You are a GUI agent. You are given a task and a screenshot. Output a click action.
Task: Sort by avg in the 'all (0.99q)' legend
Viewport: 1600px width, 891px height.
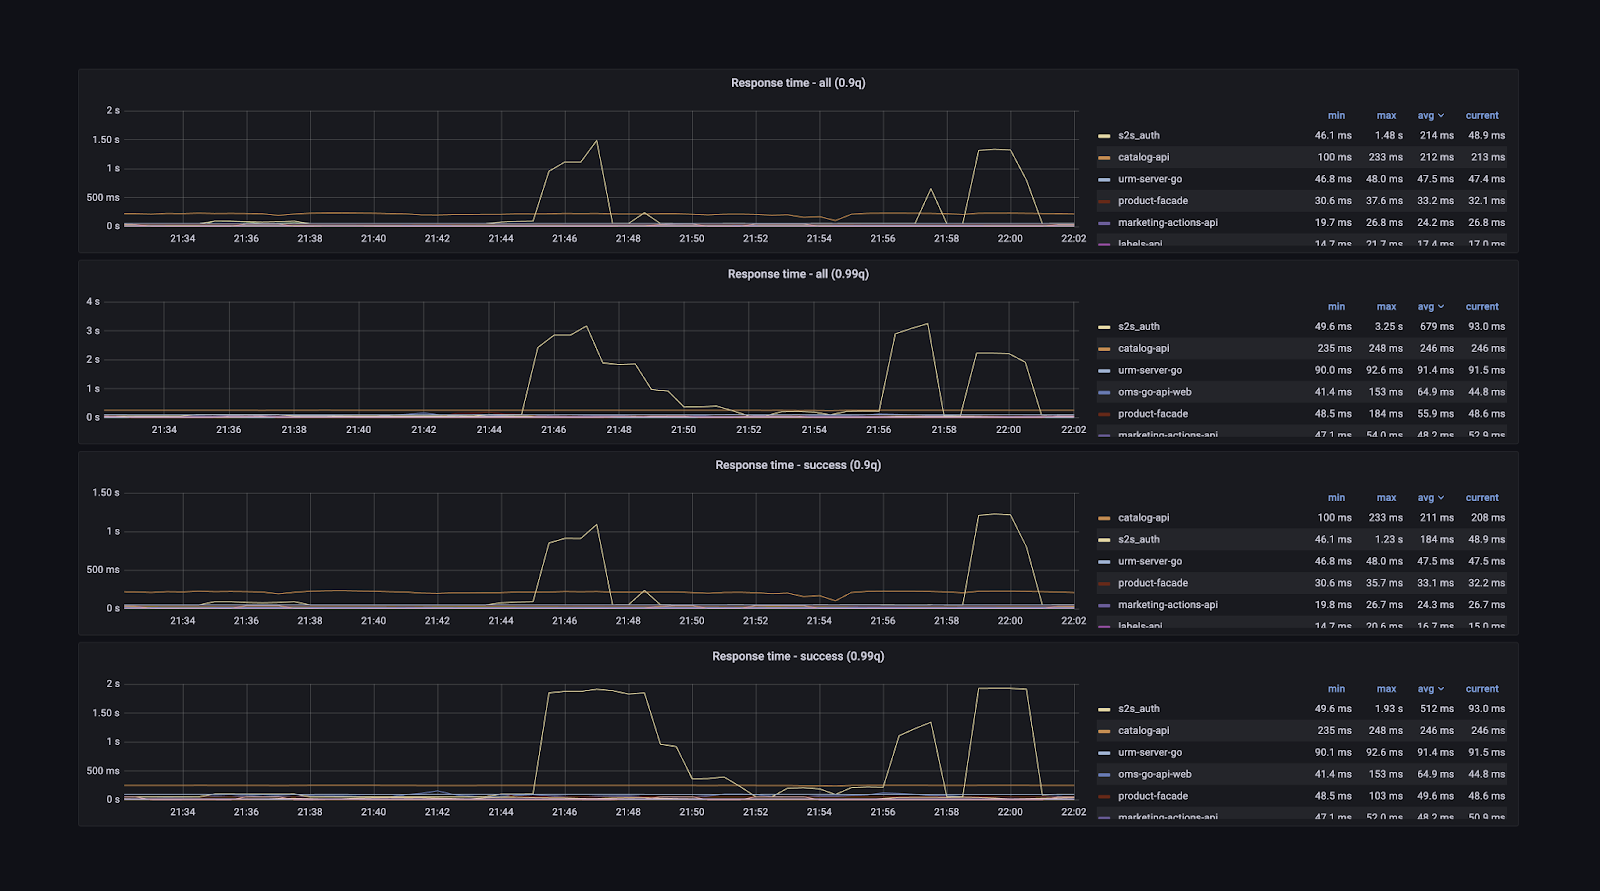[1430, 307]
